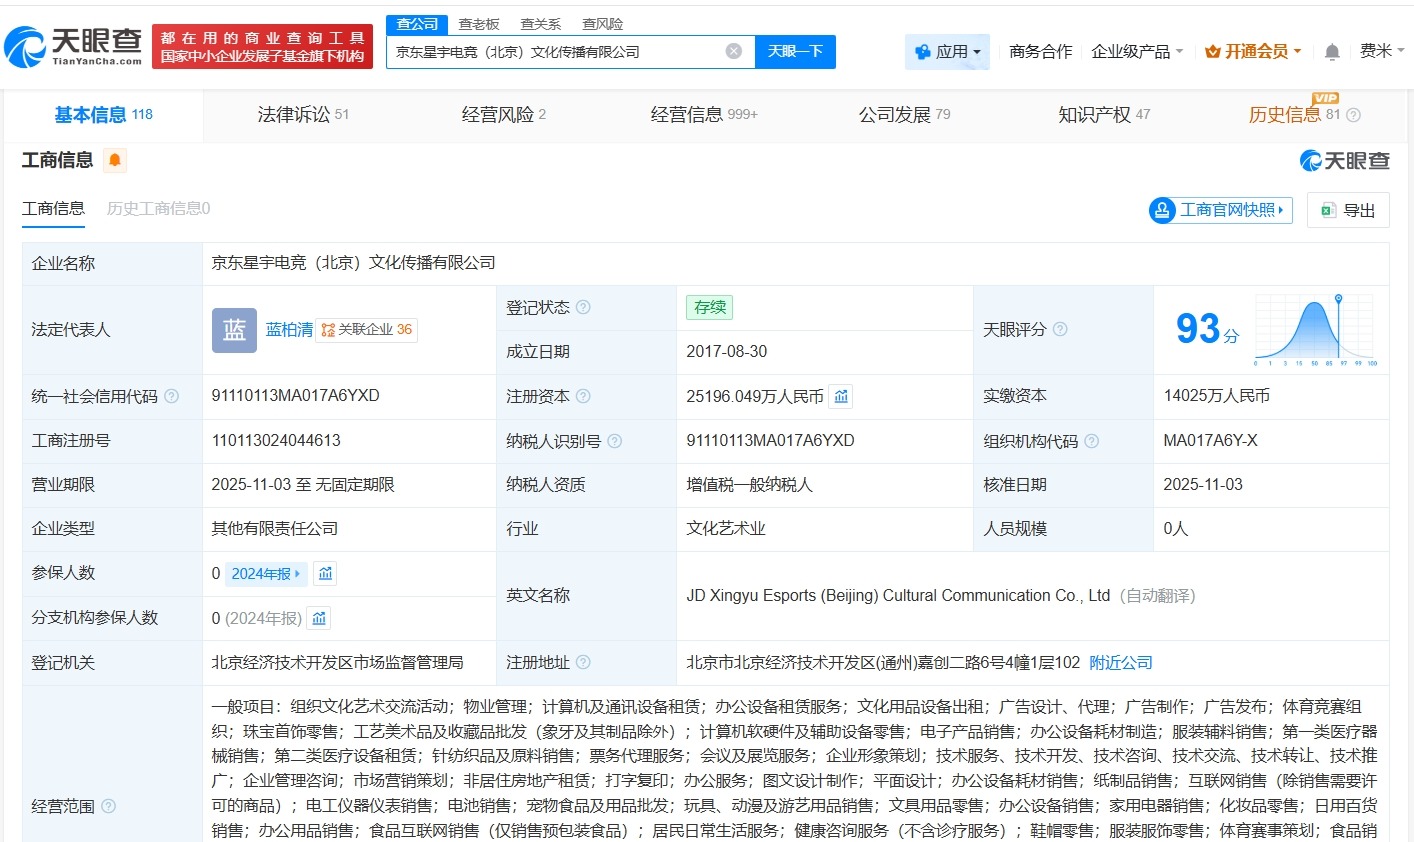Open the 应用 dropdown
Image resolution: width=1414 pixels, height=842 pixels.
tap(946, 51)
